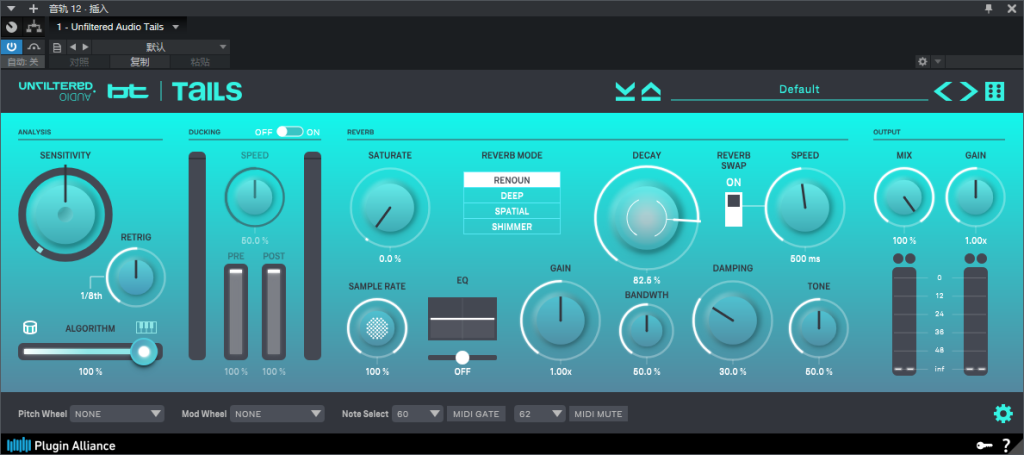Expand the Unfiltered Audio Tails plugin dropdown
Viewport: 1024px width, 455px height.
176,27
